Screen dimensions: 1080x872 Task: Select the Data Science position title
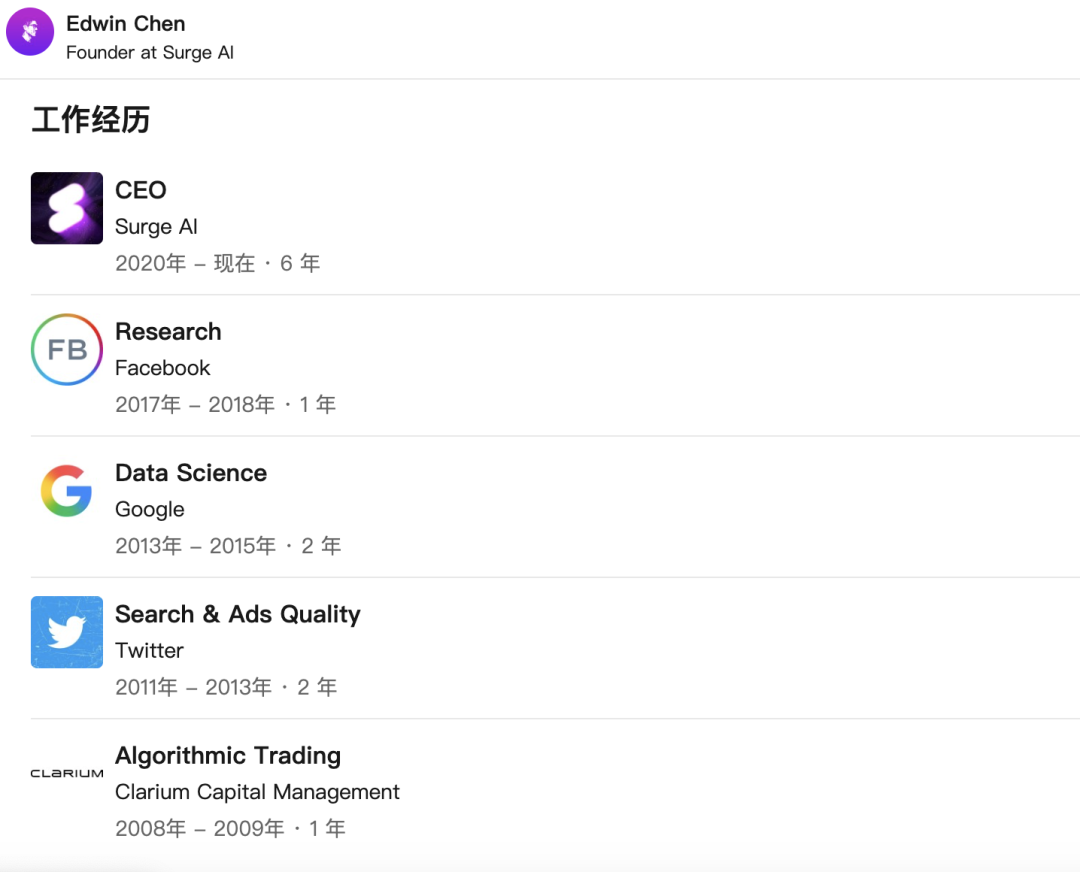pyautogui.click(x=191, y=473)
